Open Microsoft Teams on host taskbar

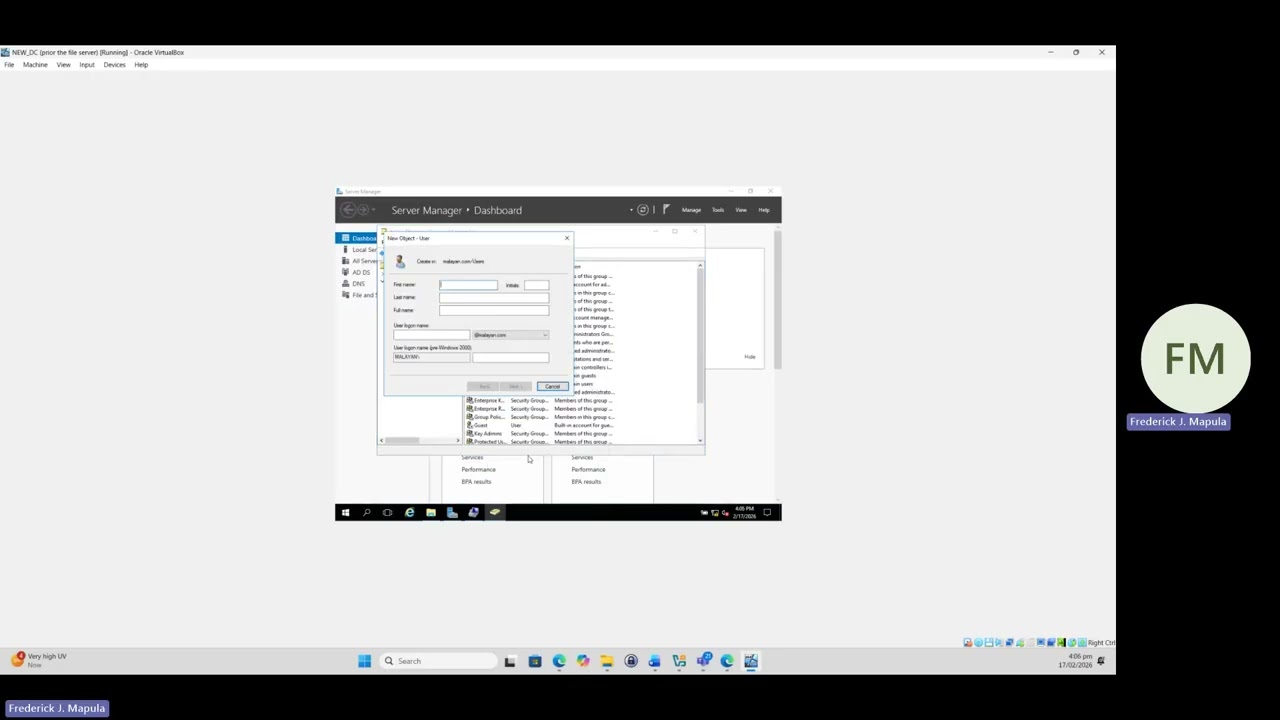pyautogui.click(x=703, y=661)
